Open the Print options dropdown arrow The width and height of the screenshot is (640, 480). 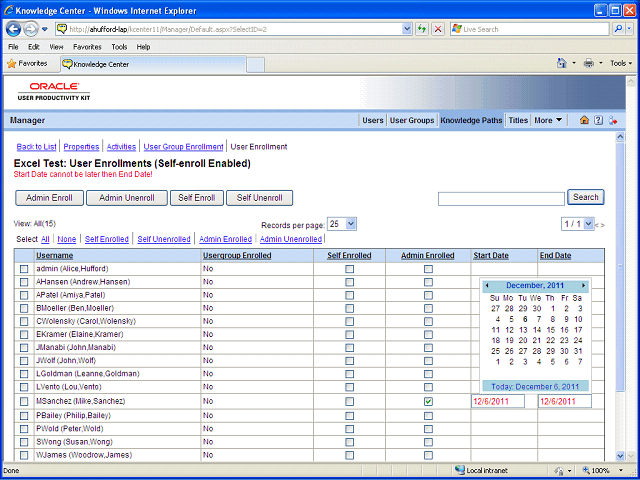(600, 63)
